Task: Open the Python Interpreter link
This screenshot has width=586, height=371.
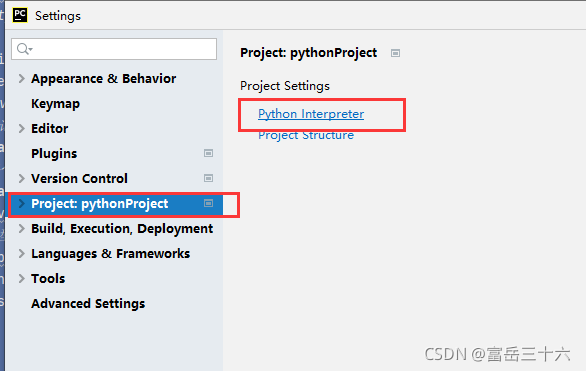Action: (311, 114)
